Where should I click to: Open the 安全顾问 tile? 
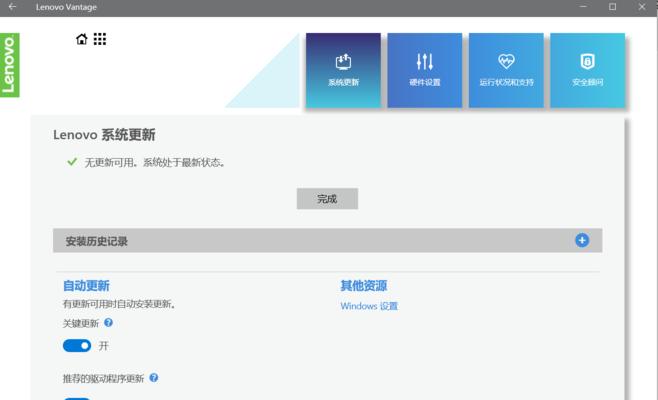(588, 71)
